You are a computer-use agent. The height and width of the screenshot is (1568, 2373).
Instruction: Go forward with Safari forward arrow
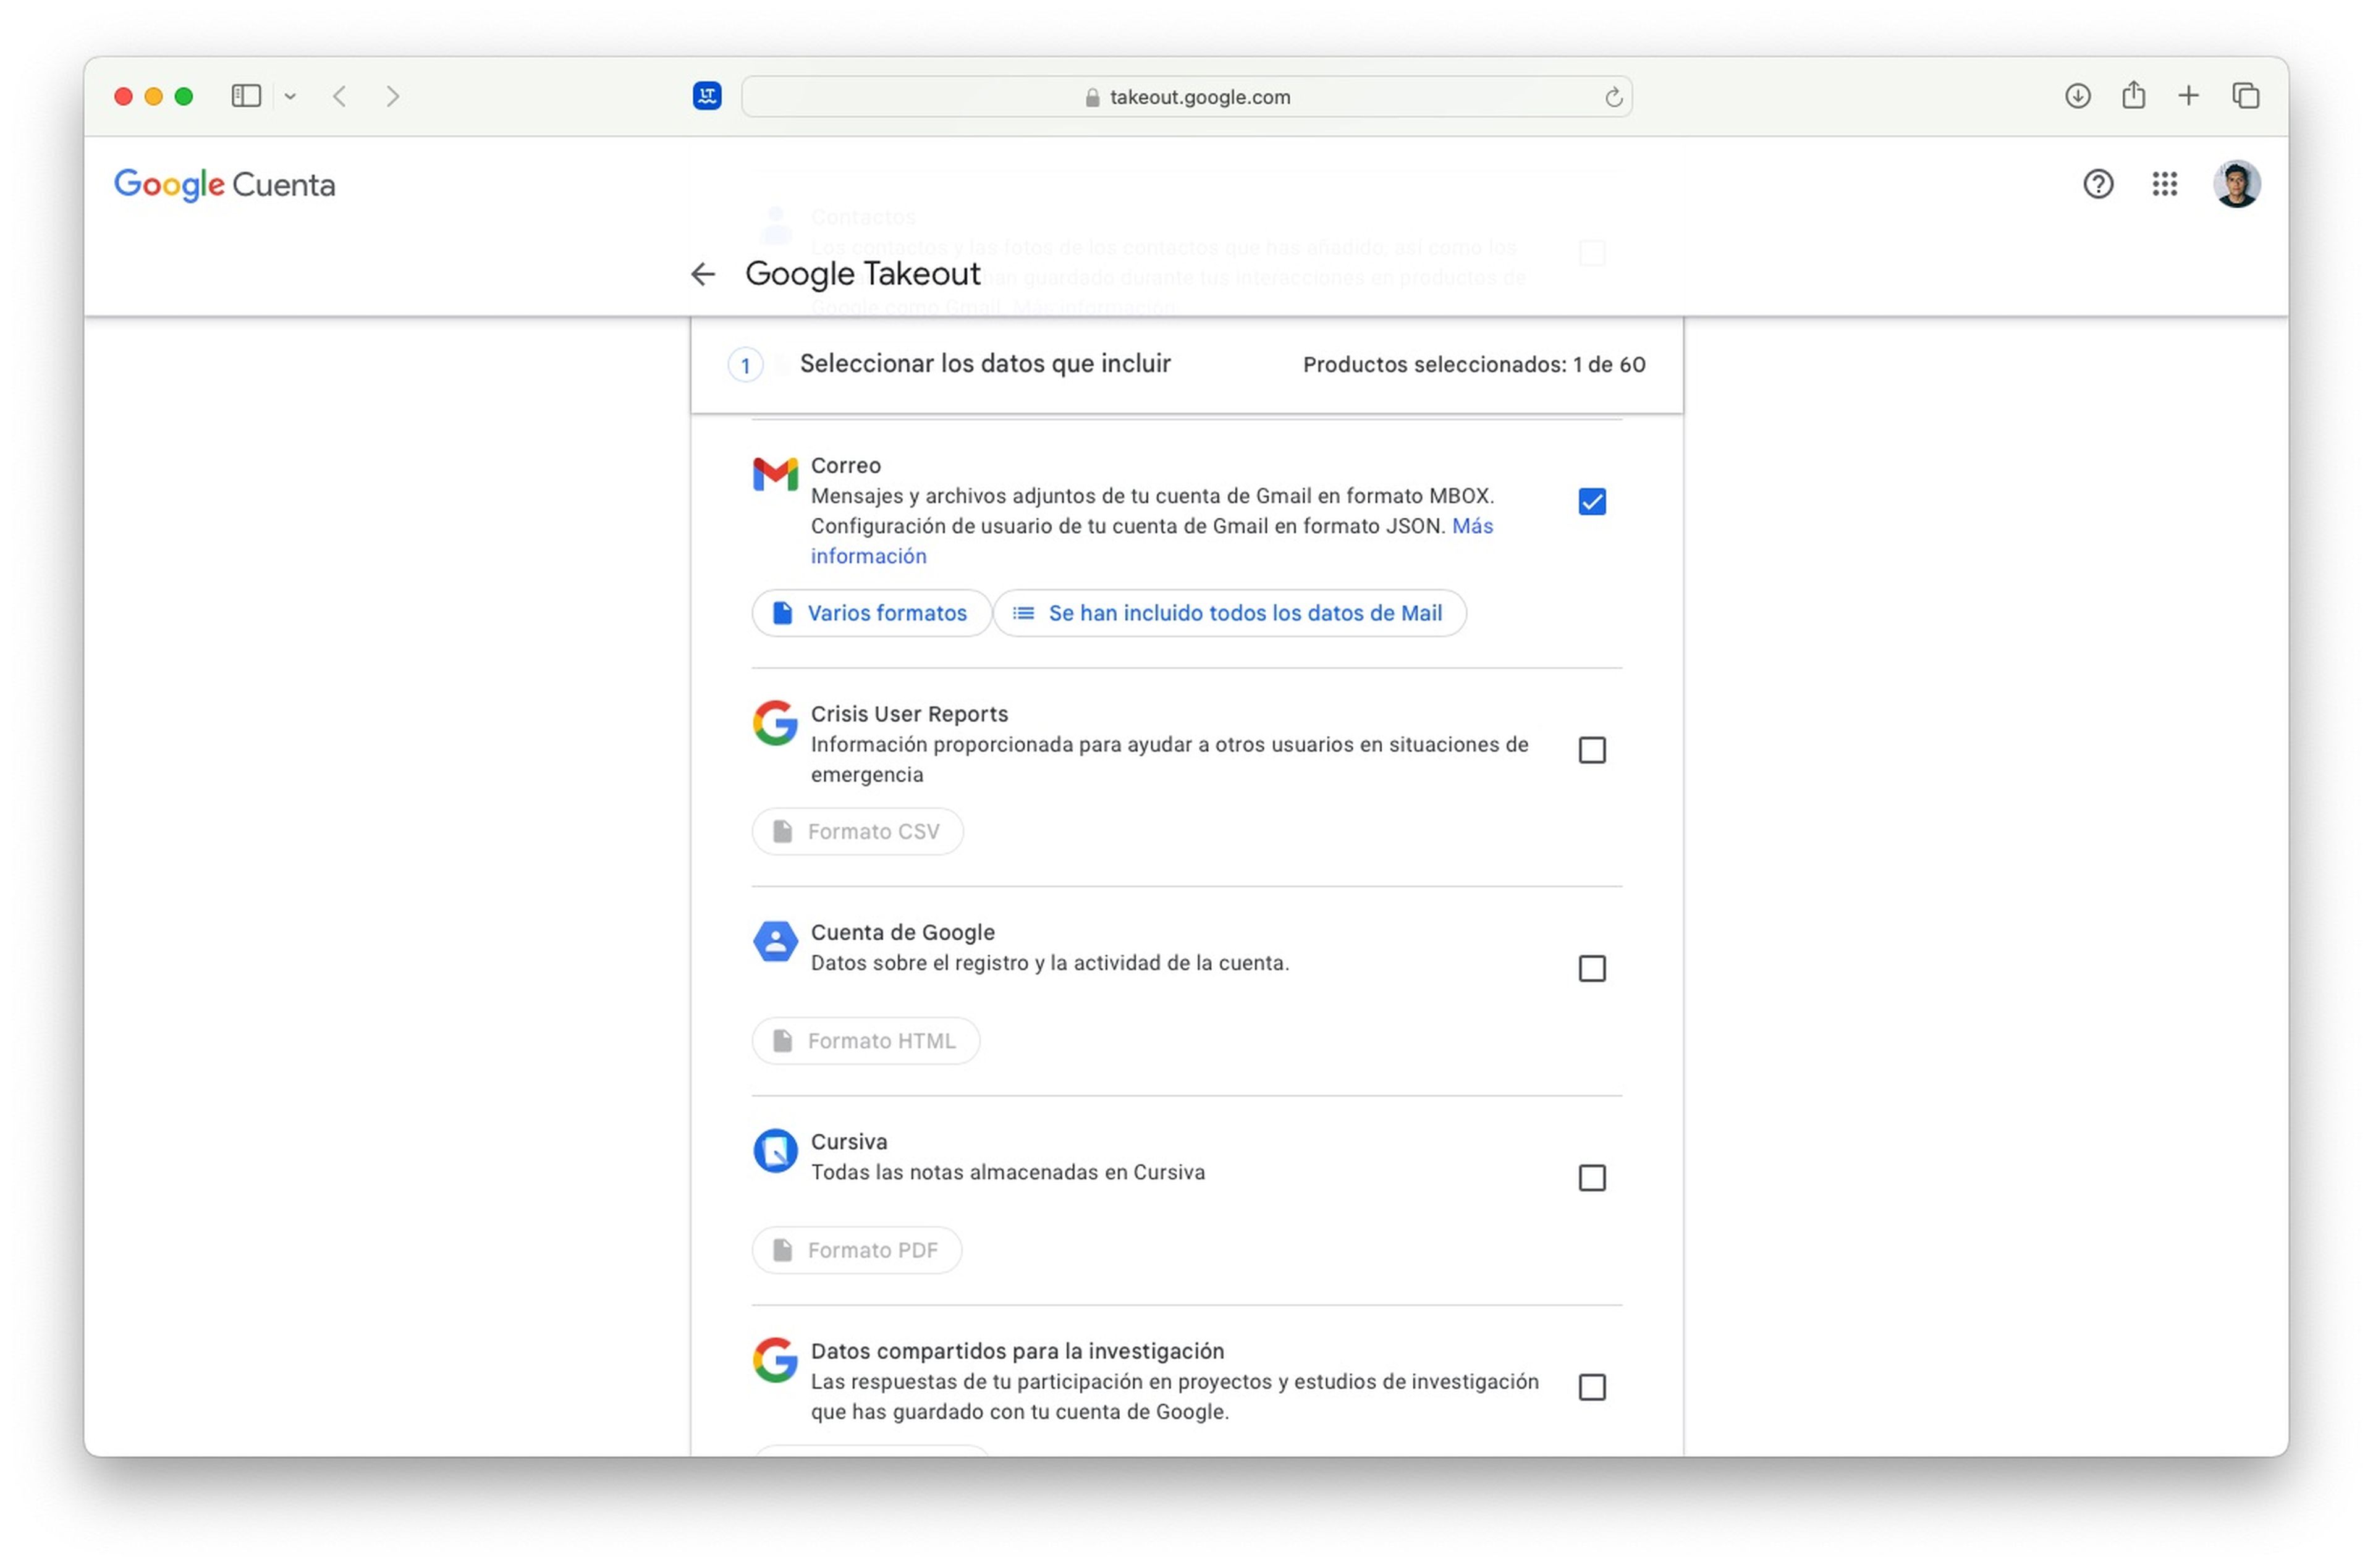393,96
